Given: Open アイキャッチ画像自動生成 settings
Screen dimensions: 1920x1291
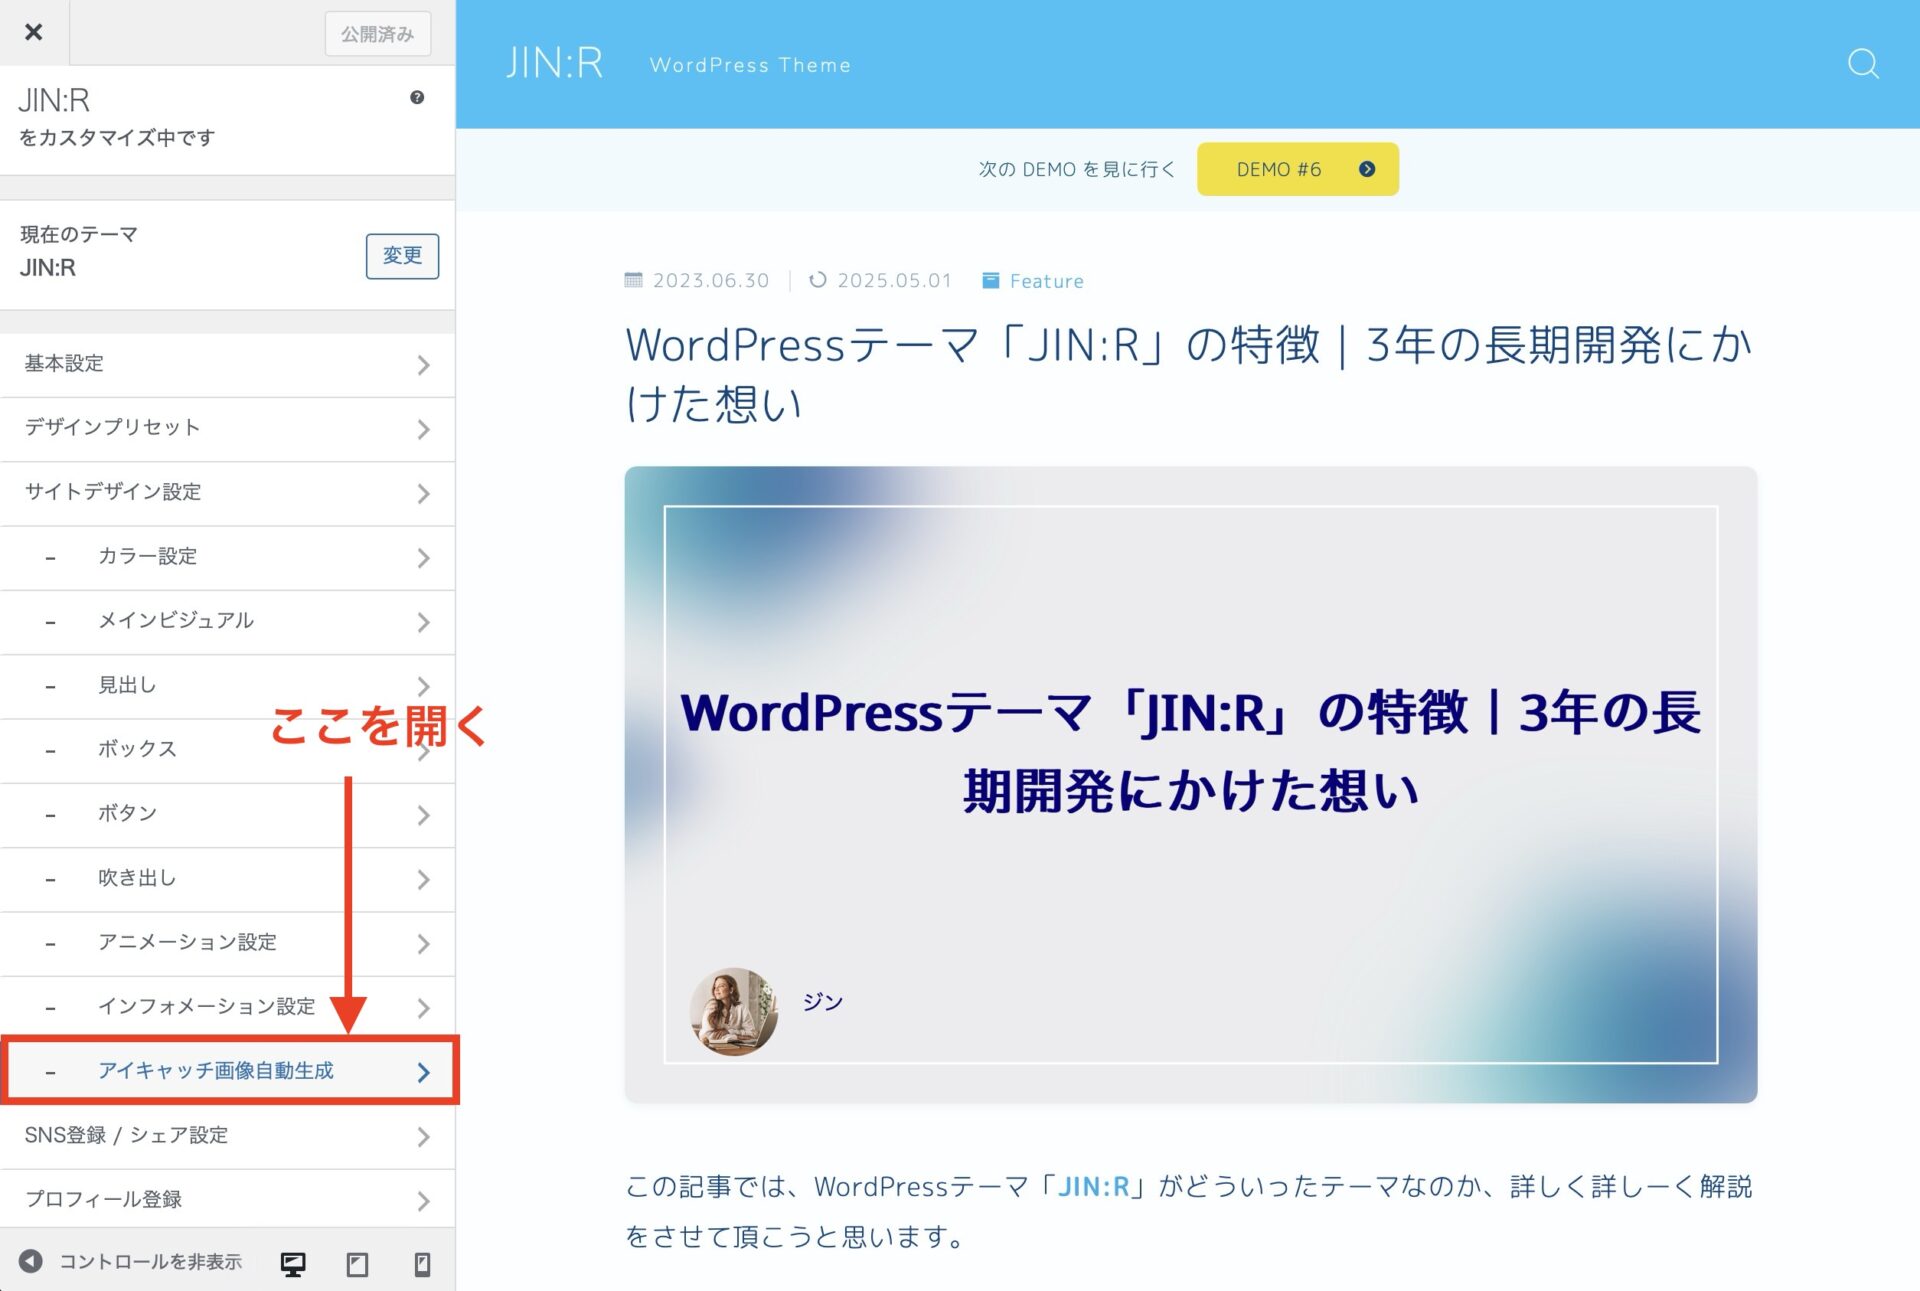Looking at the screenshot, I should click(x=228, y=1071).
